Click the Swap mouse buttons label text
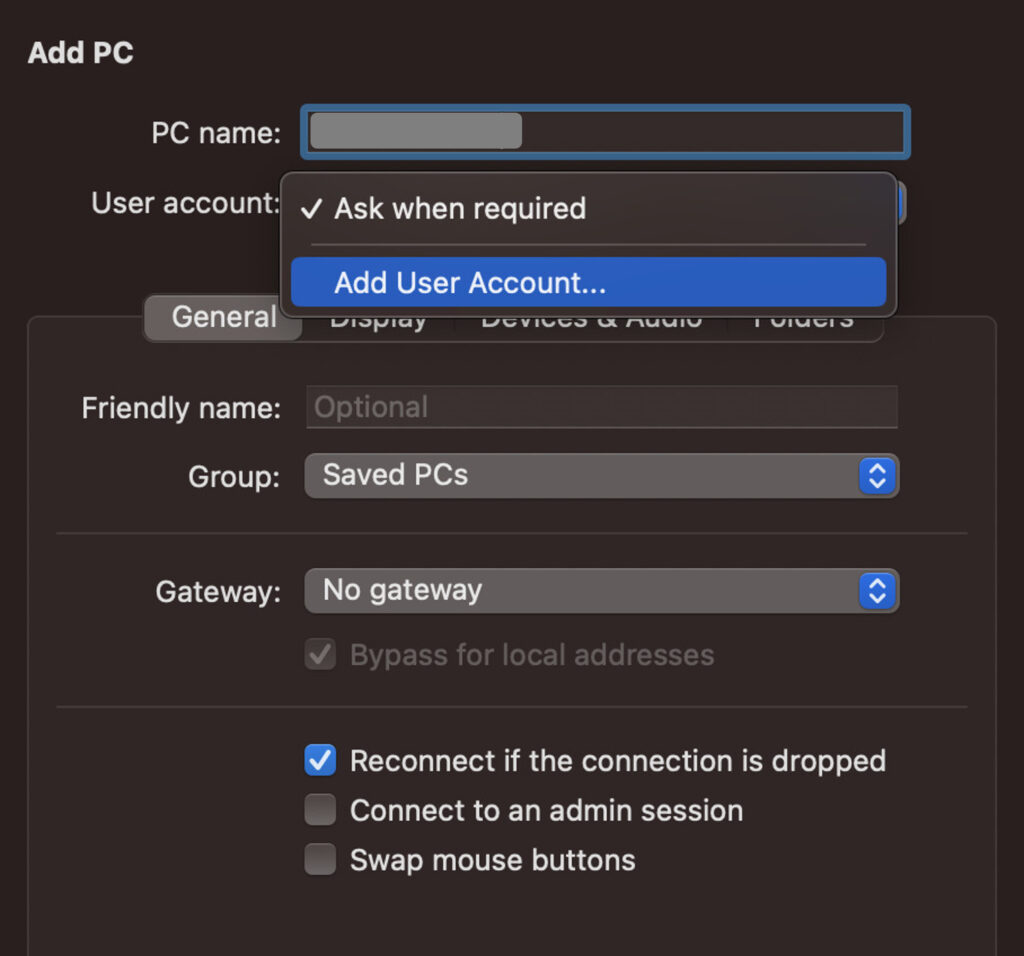Screen dimensions: 1024x956 492,860
